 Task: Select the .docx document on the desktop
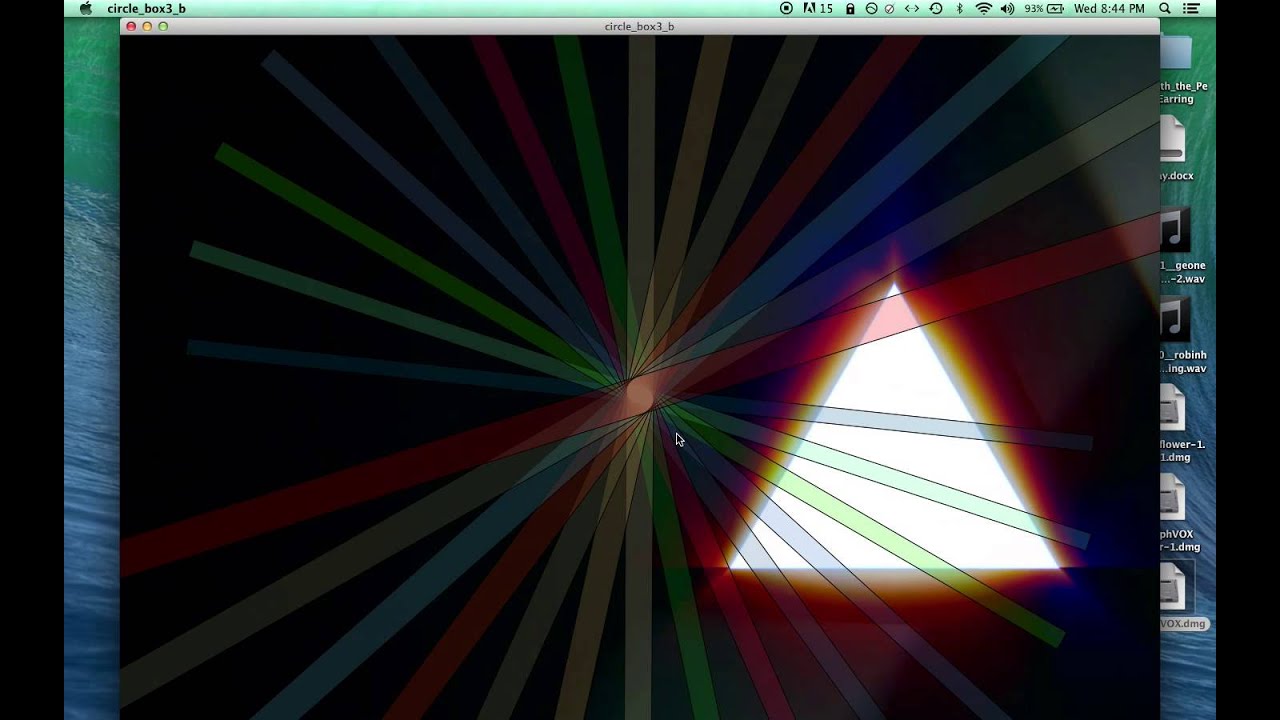point(1173,139)
